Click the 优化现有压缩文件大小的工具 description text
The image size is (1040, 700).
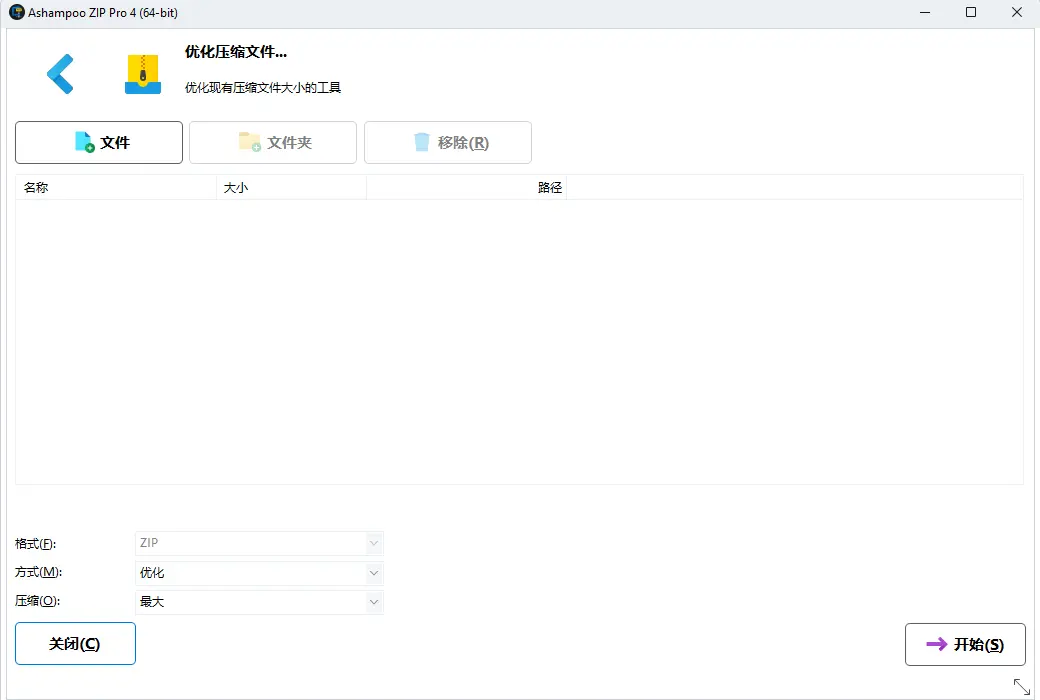[x=263, y=88]
